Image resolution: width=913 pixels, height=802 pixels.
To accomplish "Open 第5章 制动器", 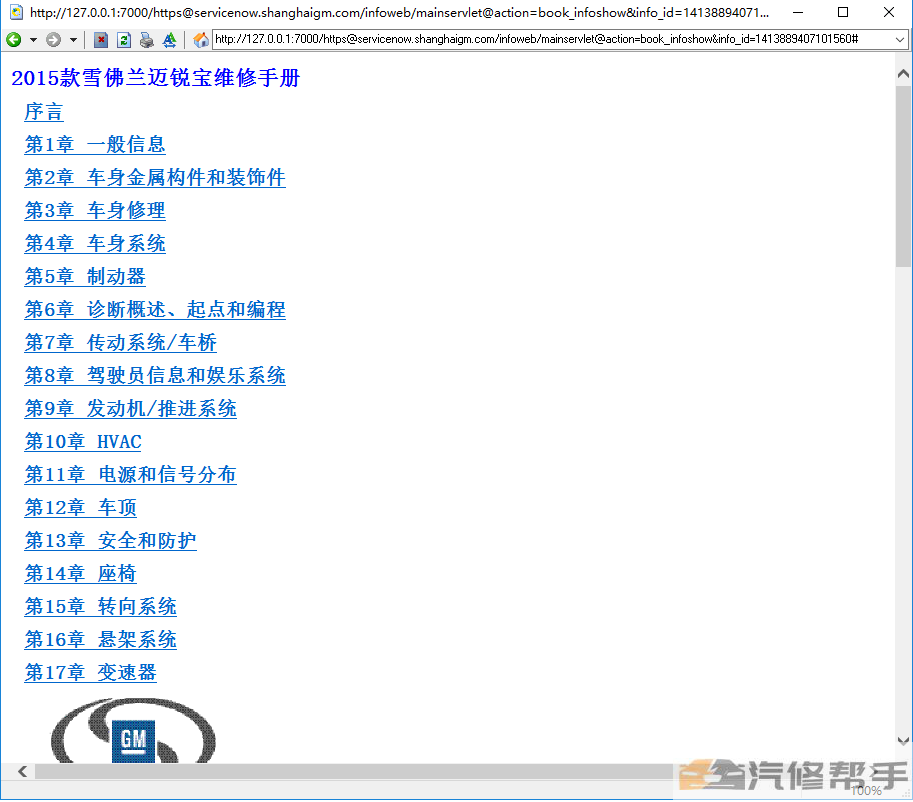I will pos(85,277).
